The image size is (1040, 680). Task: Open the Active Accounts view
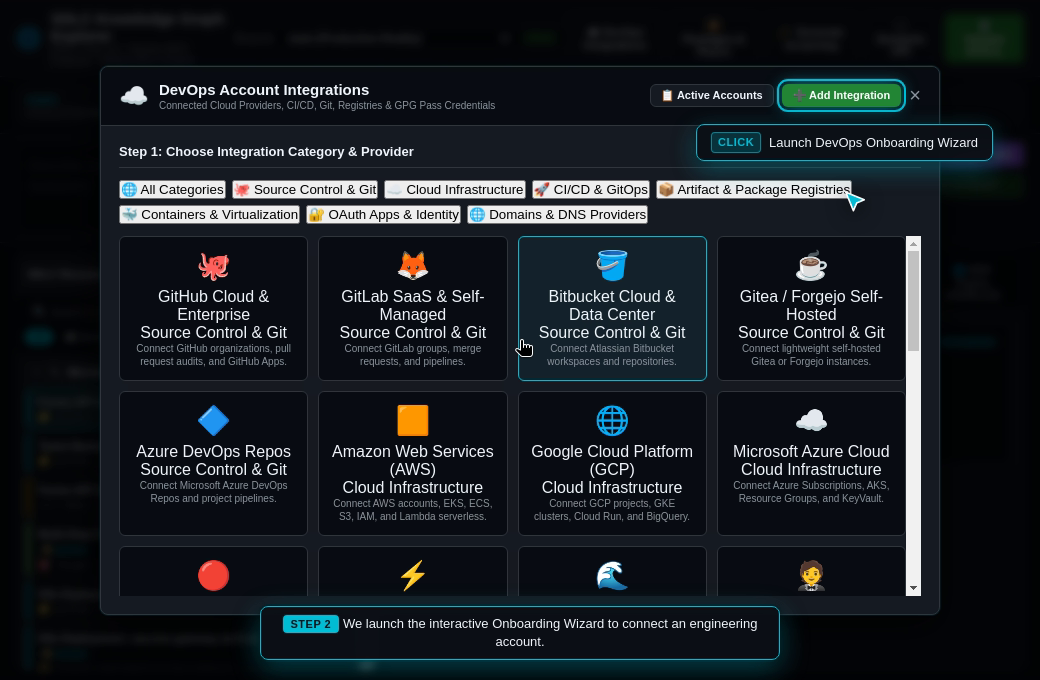[712, 96]
